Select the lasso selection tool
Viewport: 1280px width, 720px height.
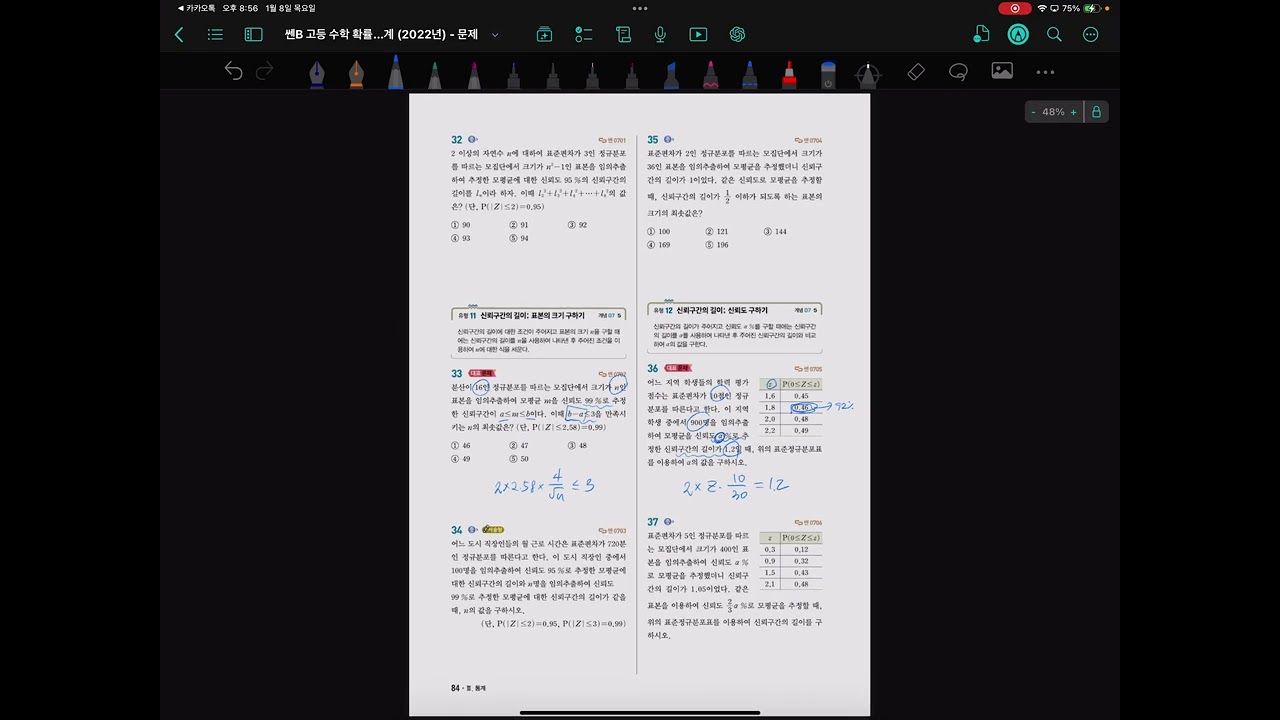tap(958, 71)
